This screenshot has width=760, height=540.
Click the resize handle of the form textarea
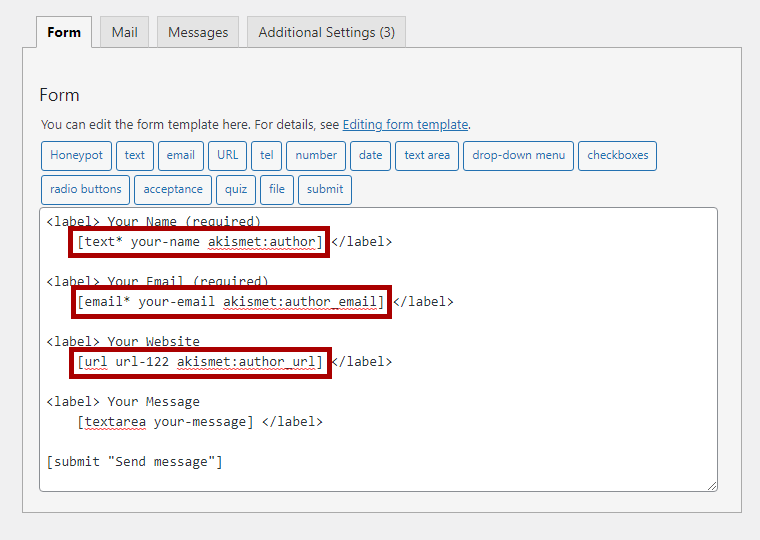[x=712, y=486]
